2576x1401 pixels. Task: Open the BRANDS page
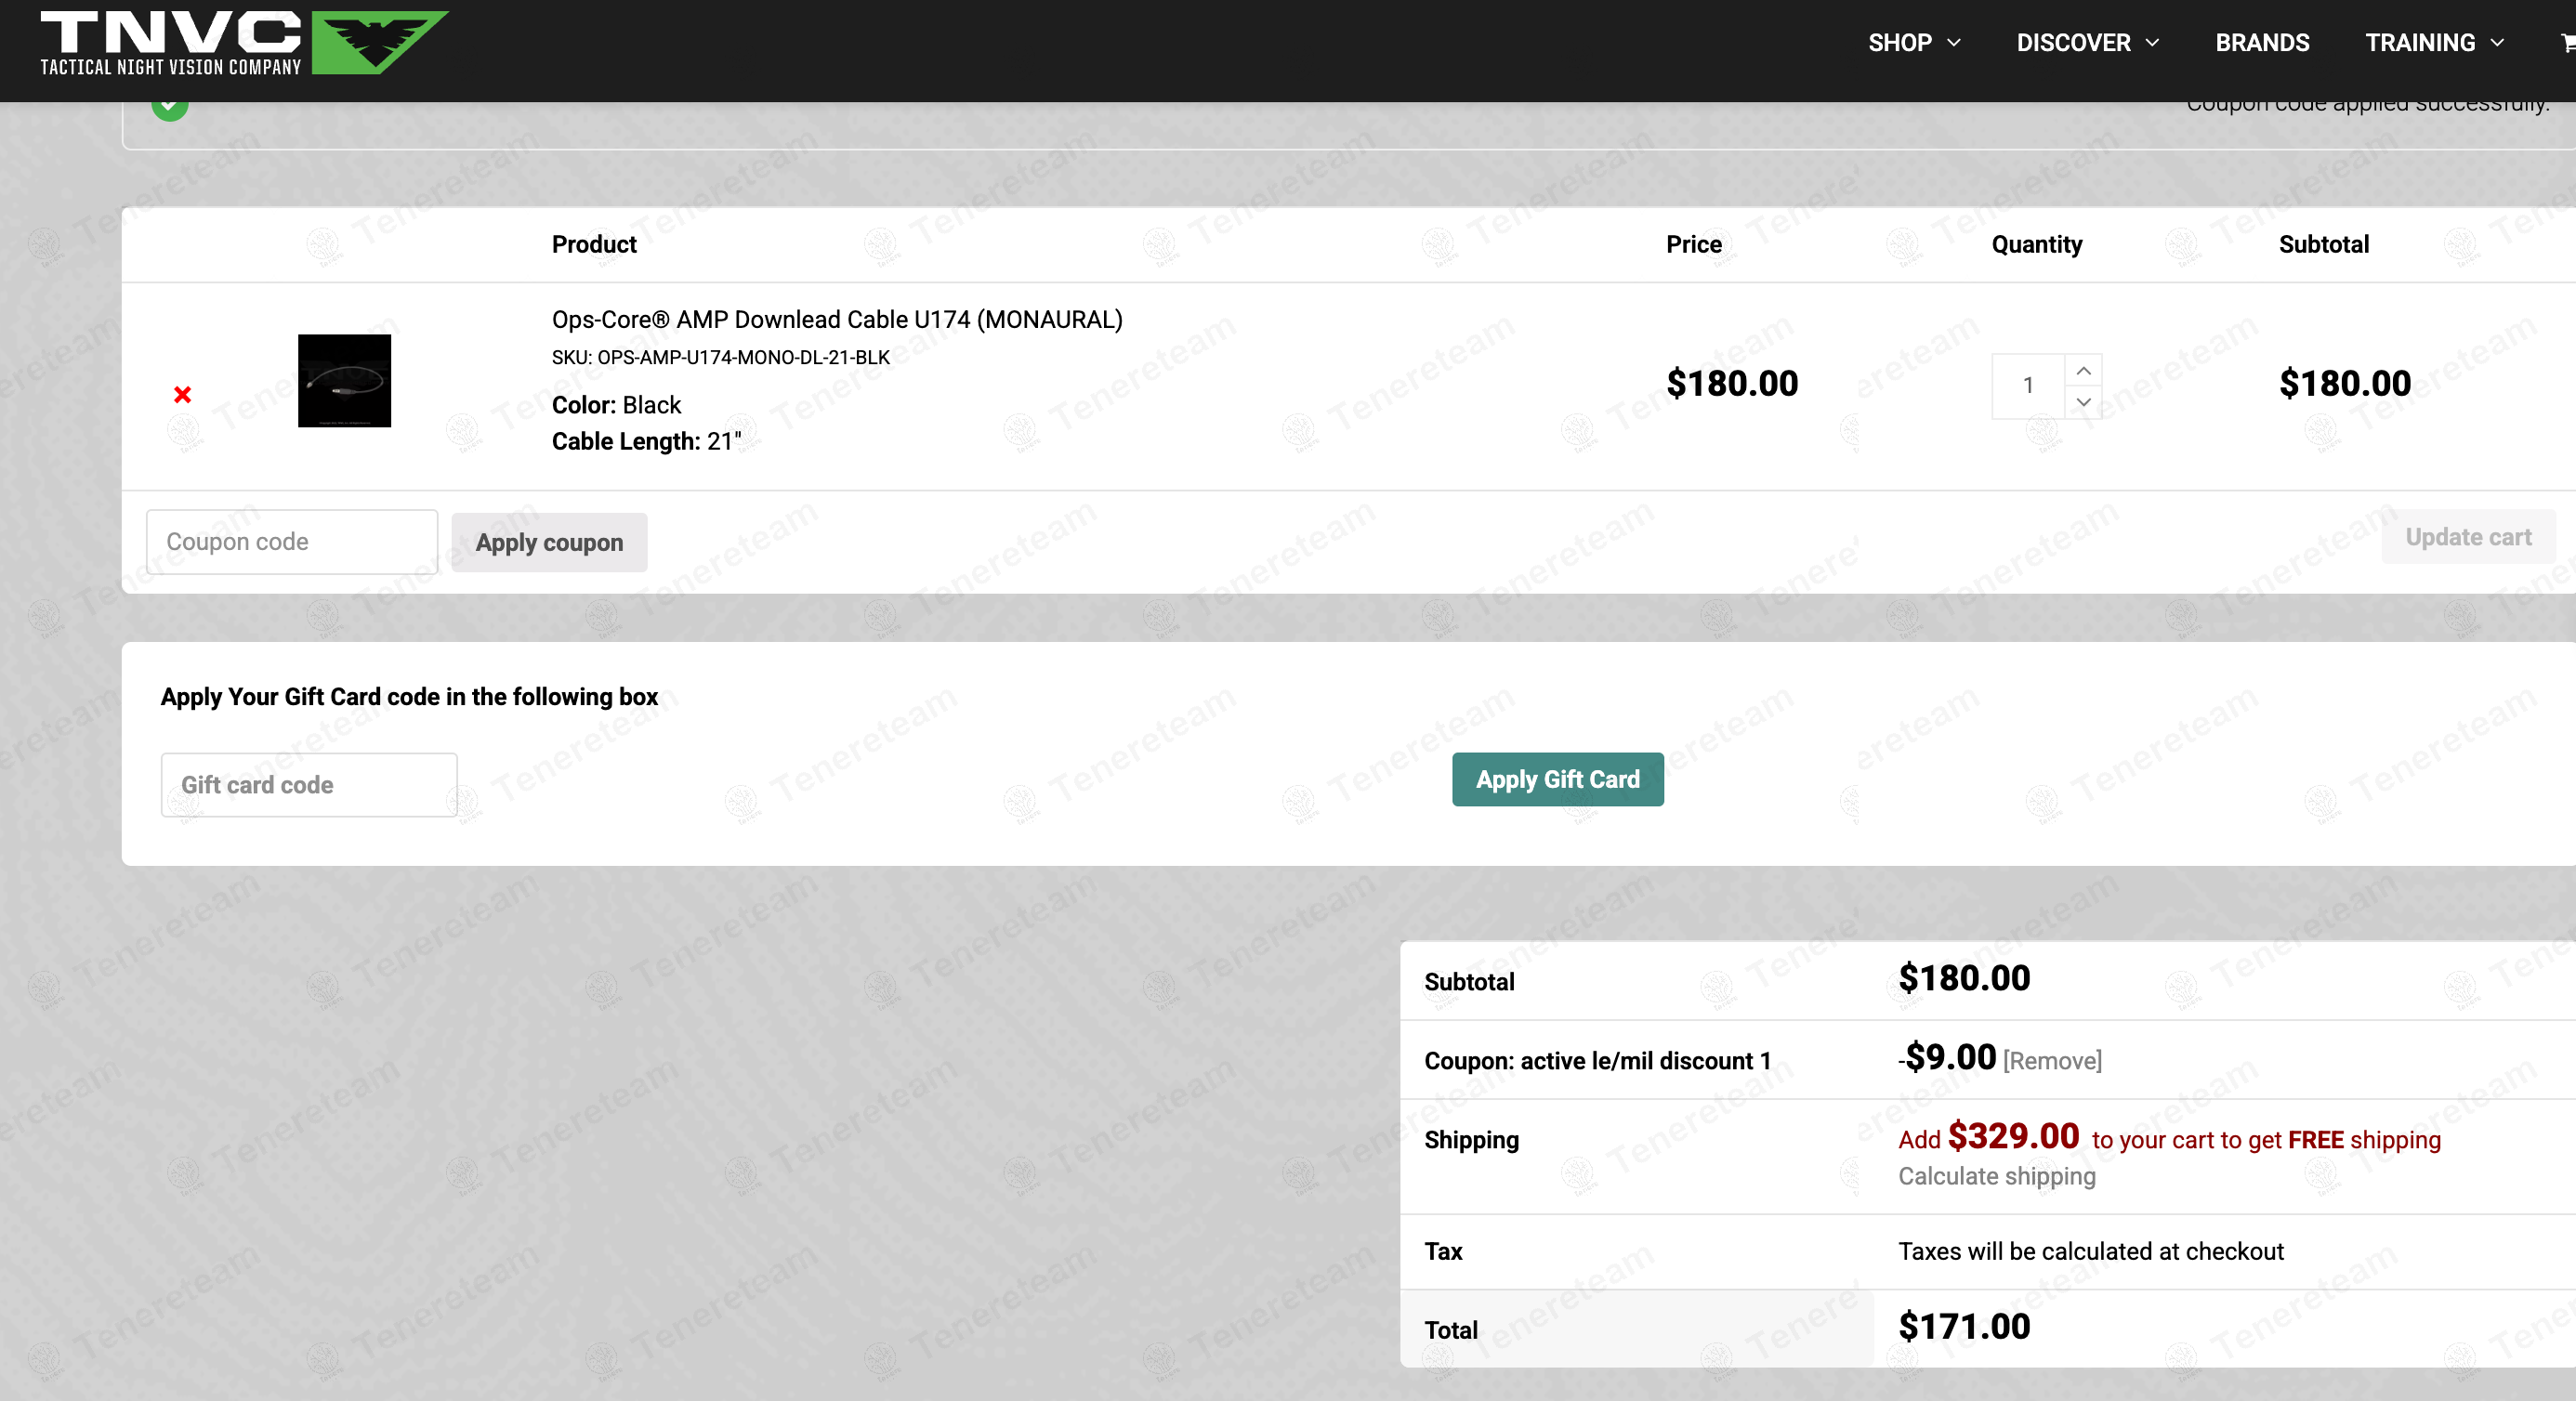coord(2261,43)
